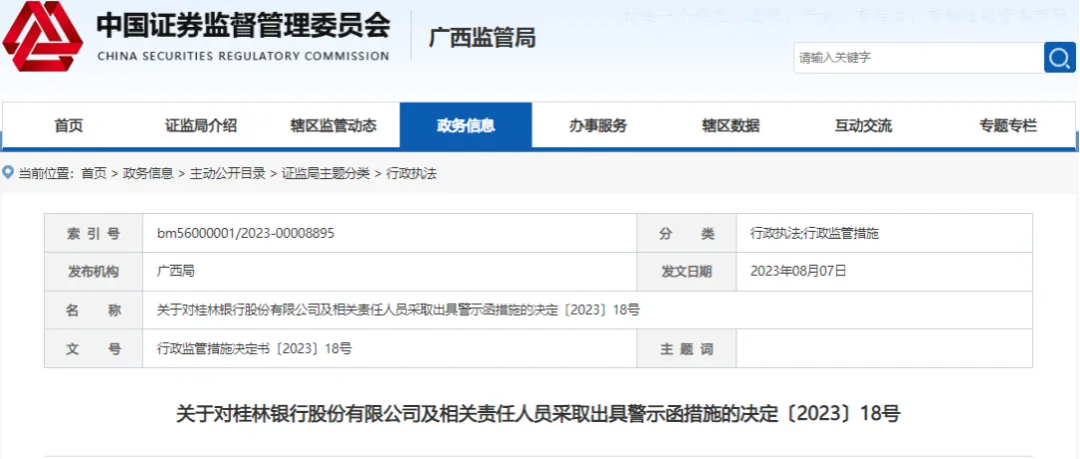Go to 证监局主题分类 in the breadcrumb
The image size is (1080, 459).
[326, 174]
